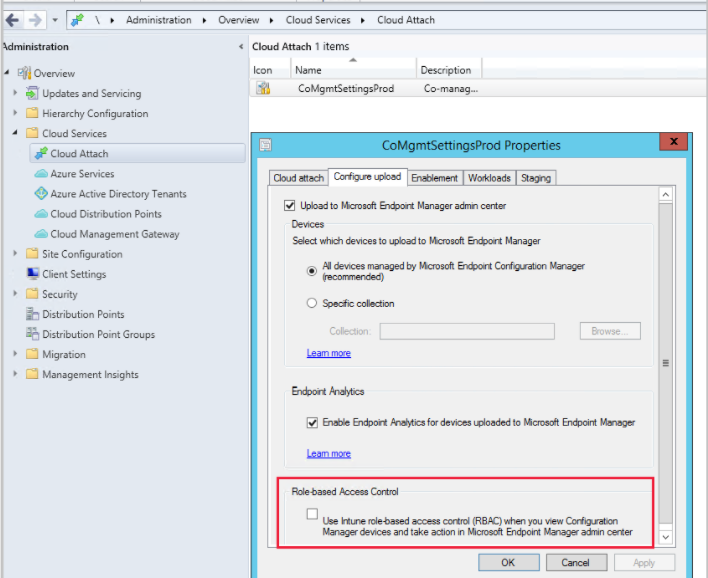
Task: Click the Description column header
Action: click(x=448, y=70)
